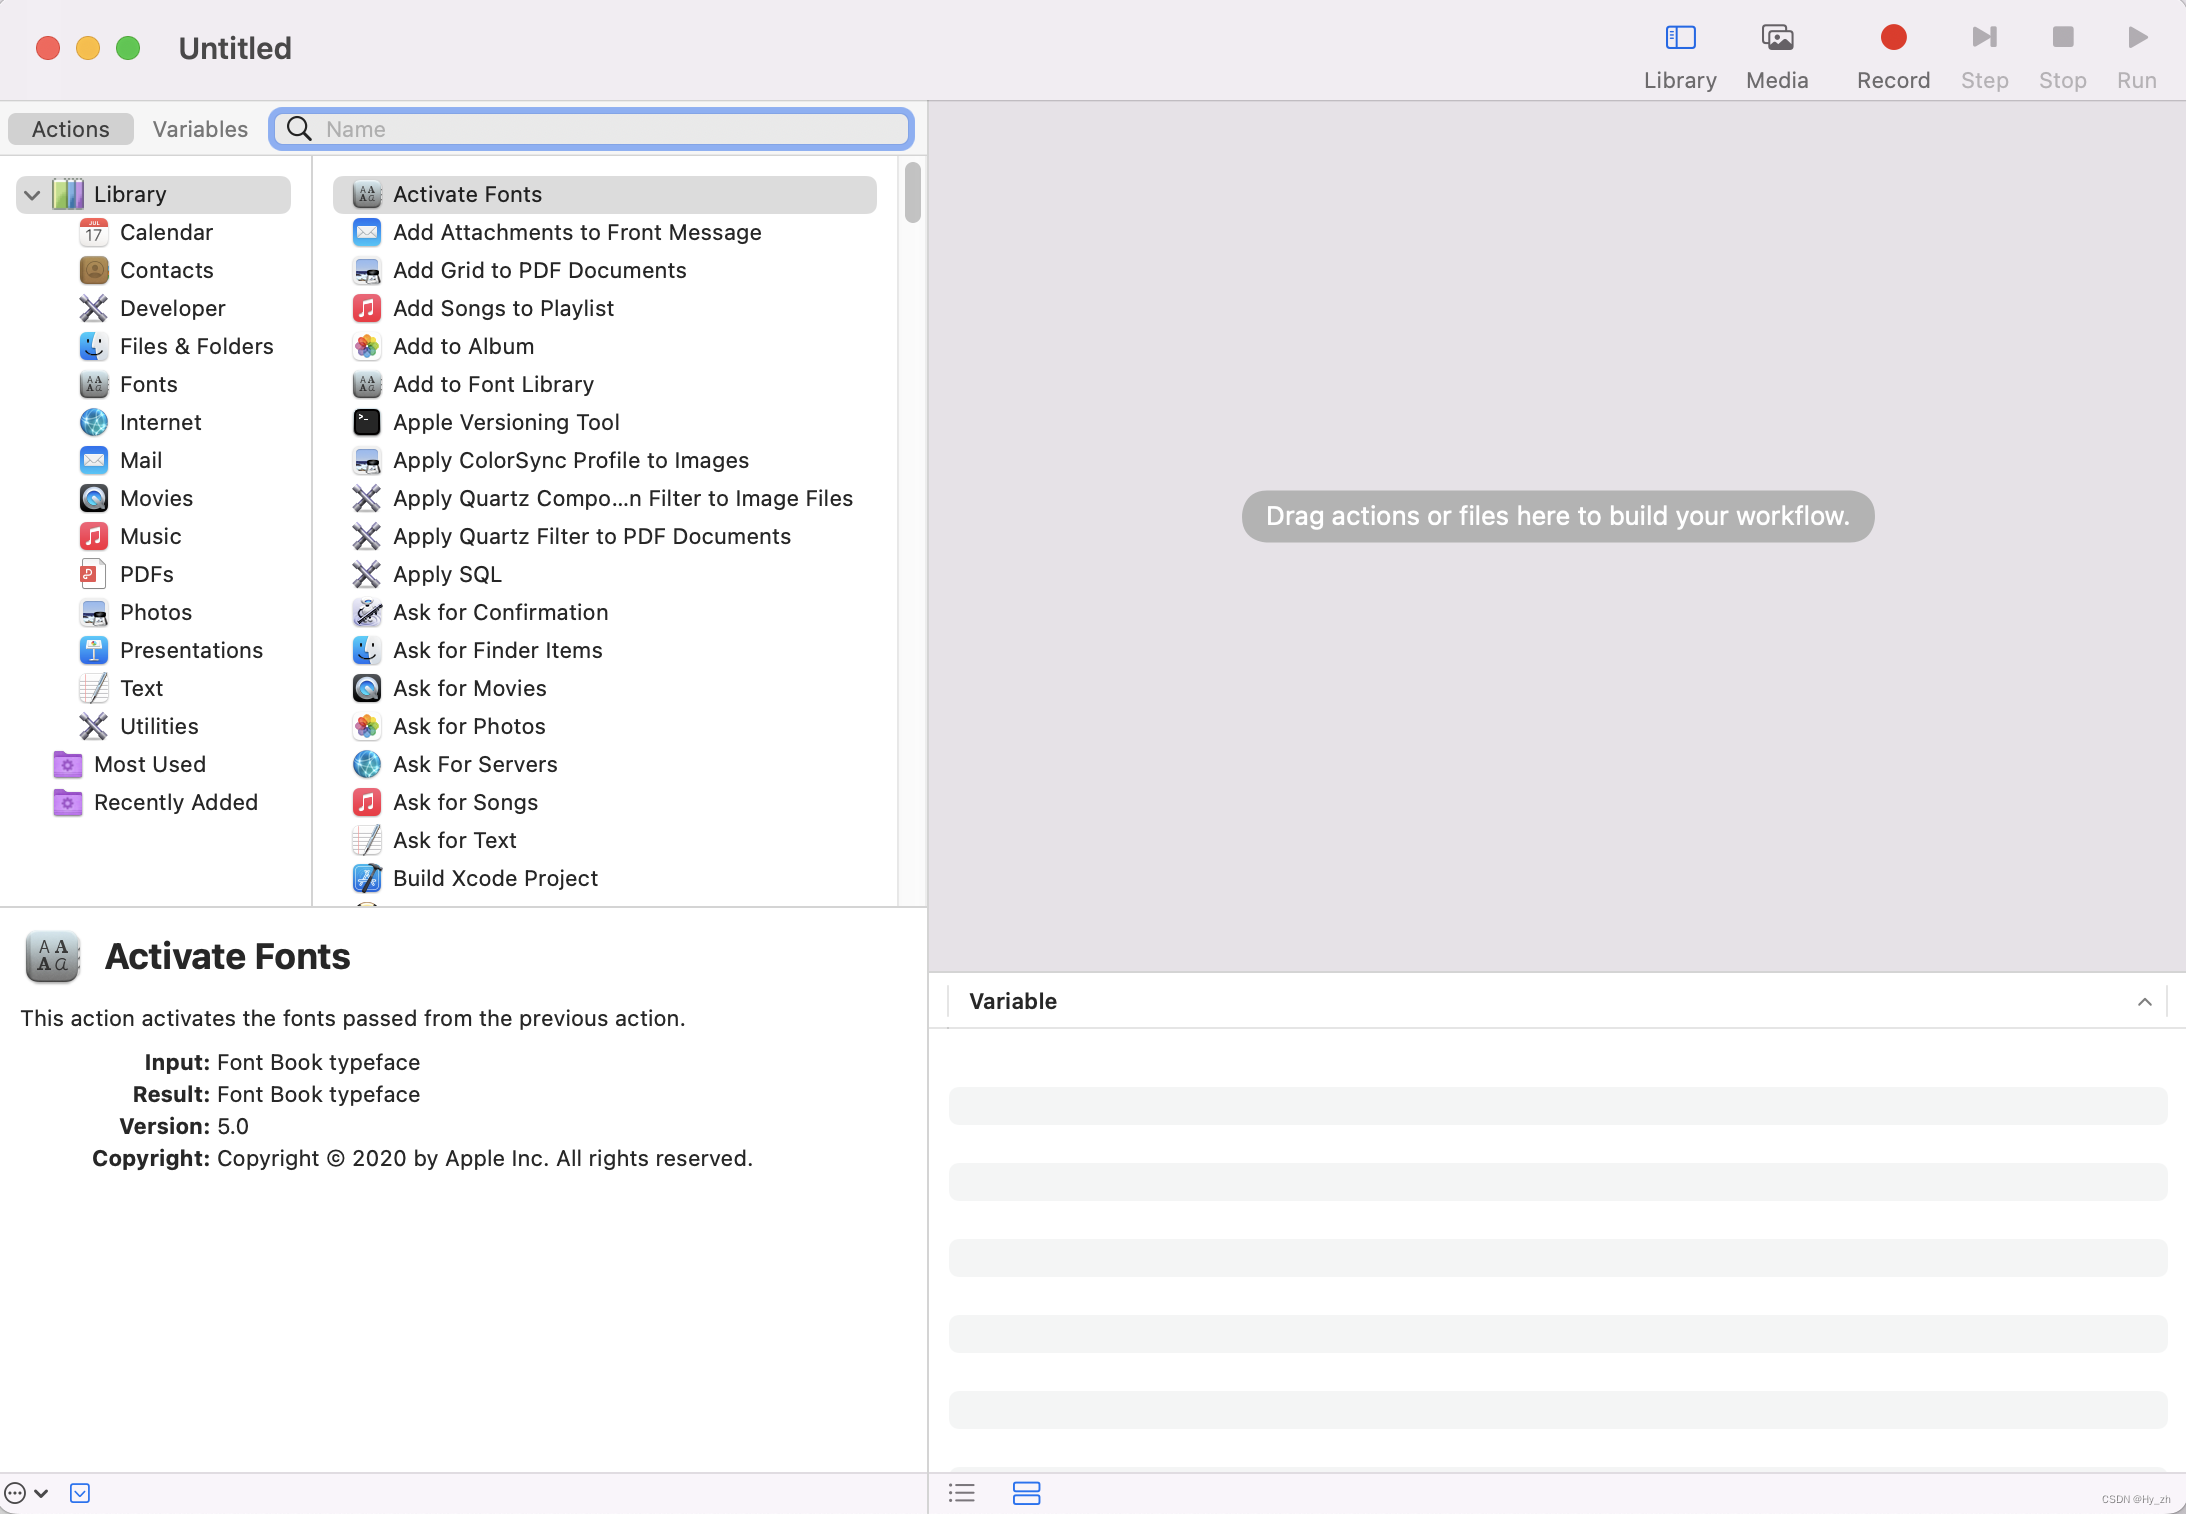Collapse the Library tree disclosure arrow
Screen dimensions: 2186x1514
(32, 195)
